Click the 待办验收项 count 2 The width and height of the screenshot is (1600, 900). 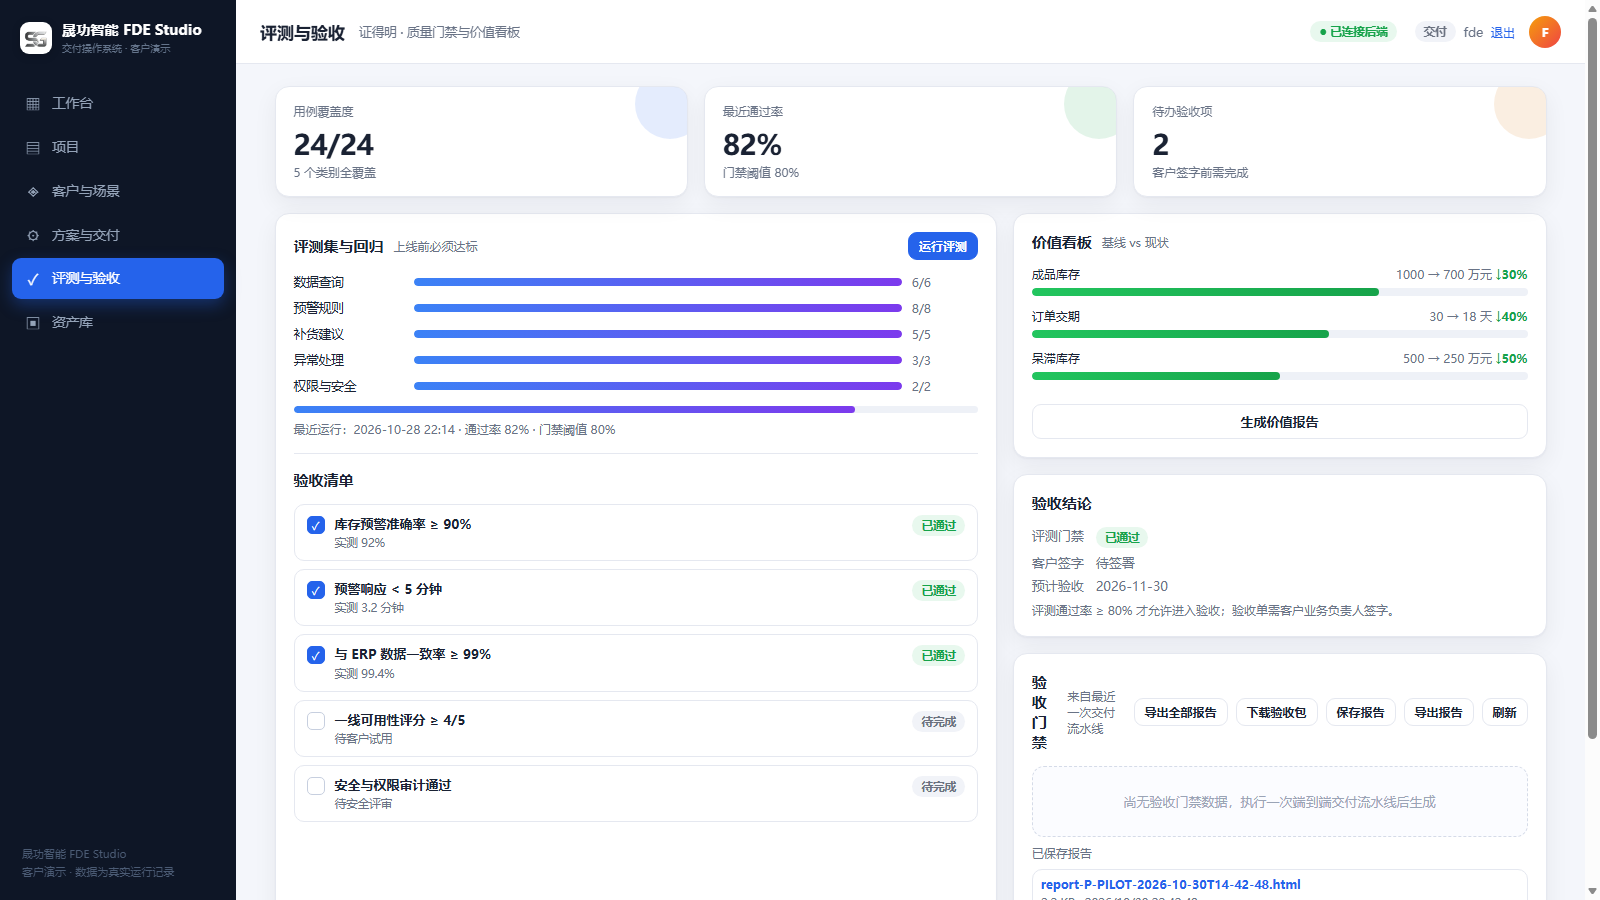pos(1160,145)
